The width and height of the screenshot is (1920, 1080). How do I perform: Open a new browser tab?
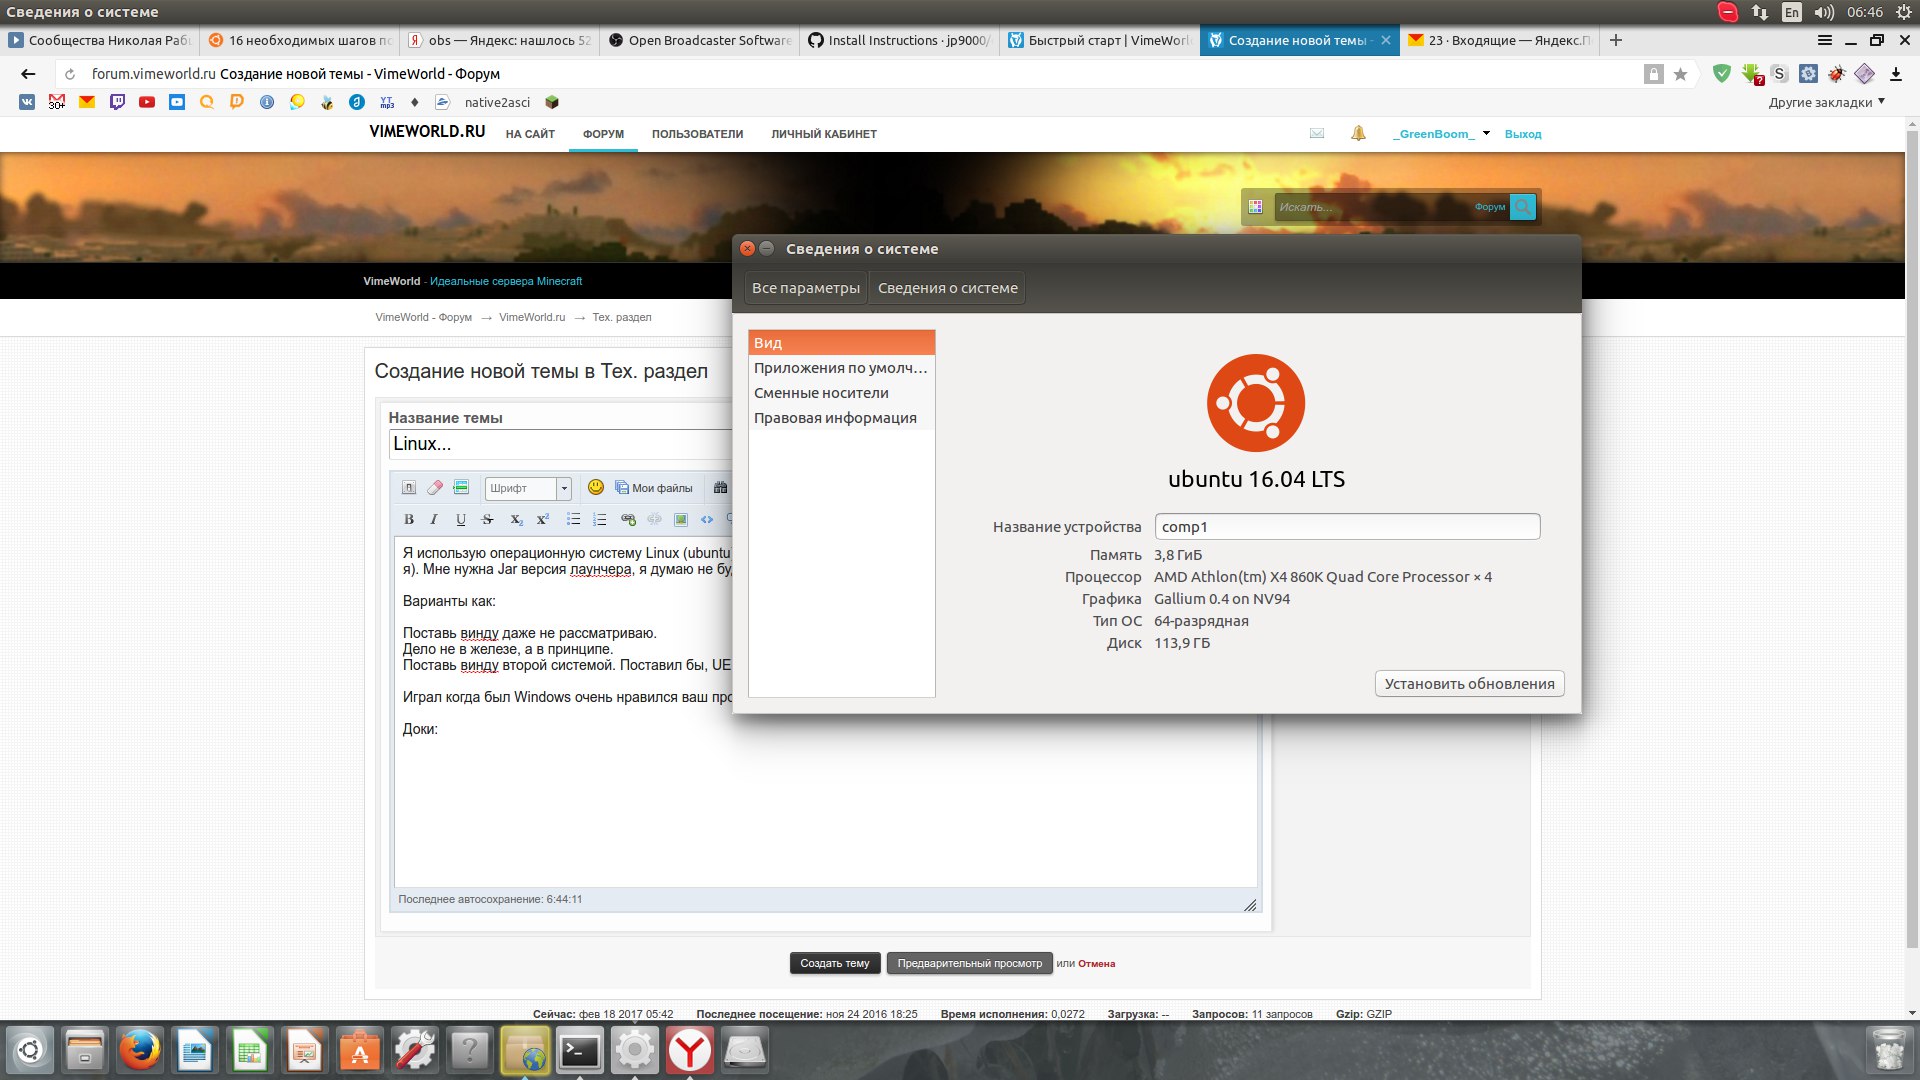point(1616,40)
